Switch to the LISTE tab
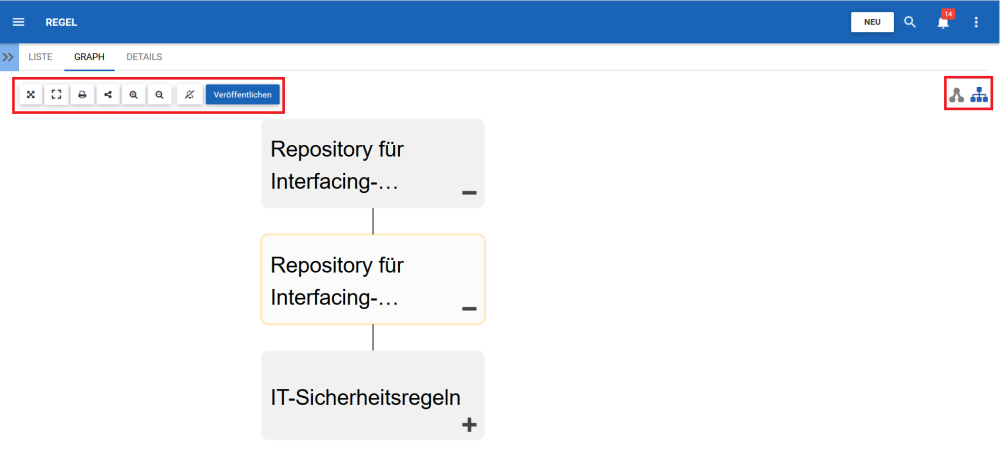The image size is (1000, 455). [40, 57]
